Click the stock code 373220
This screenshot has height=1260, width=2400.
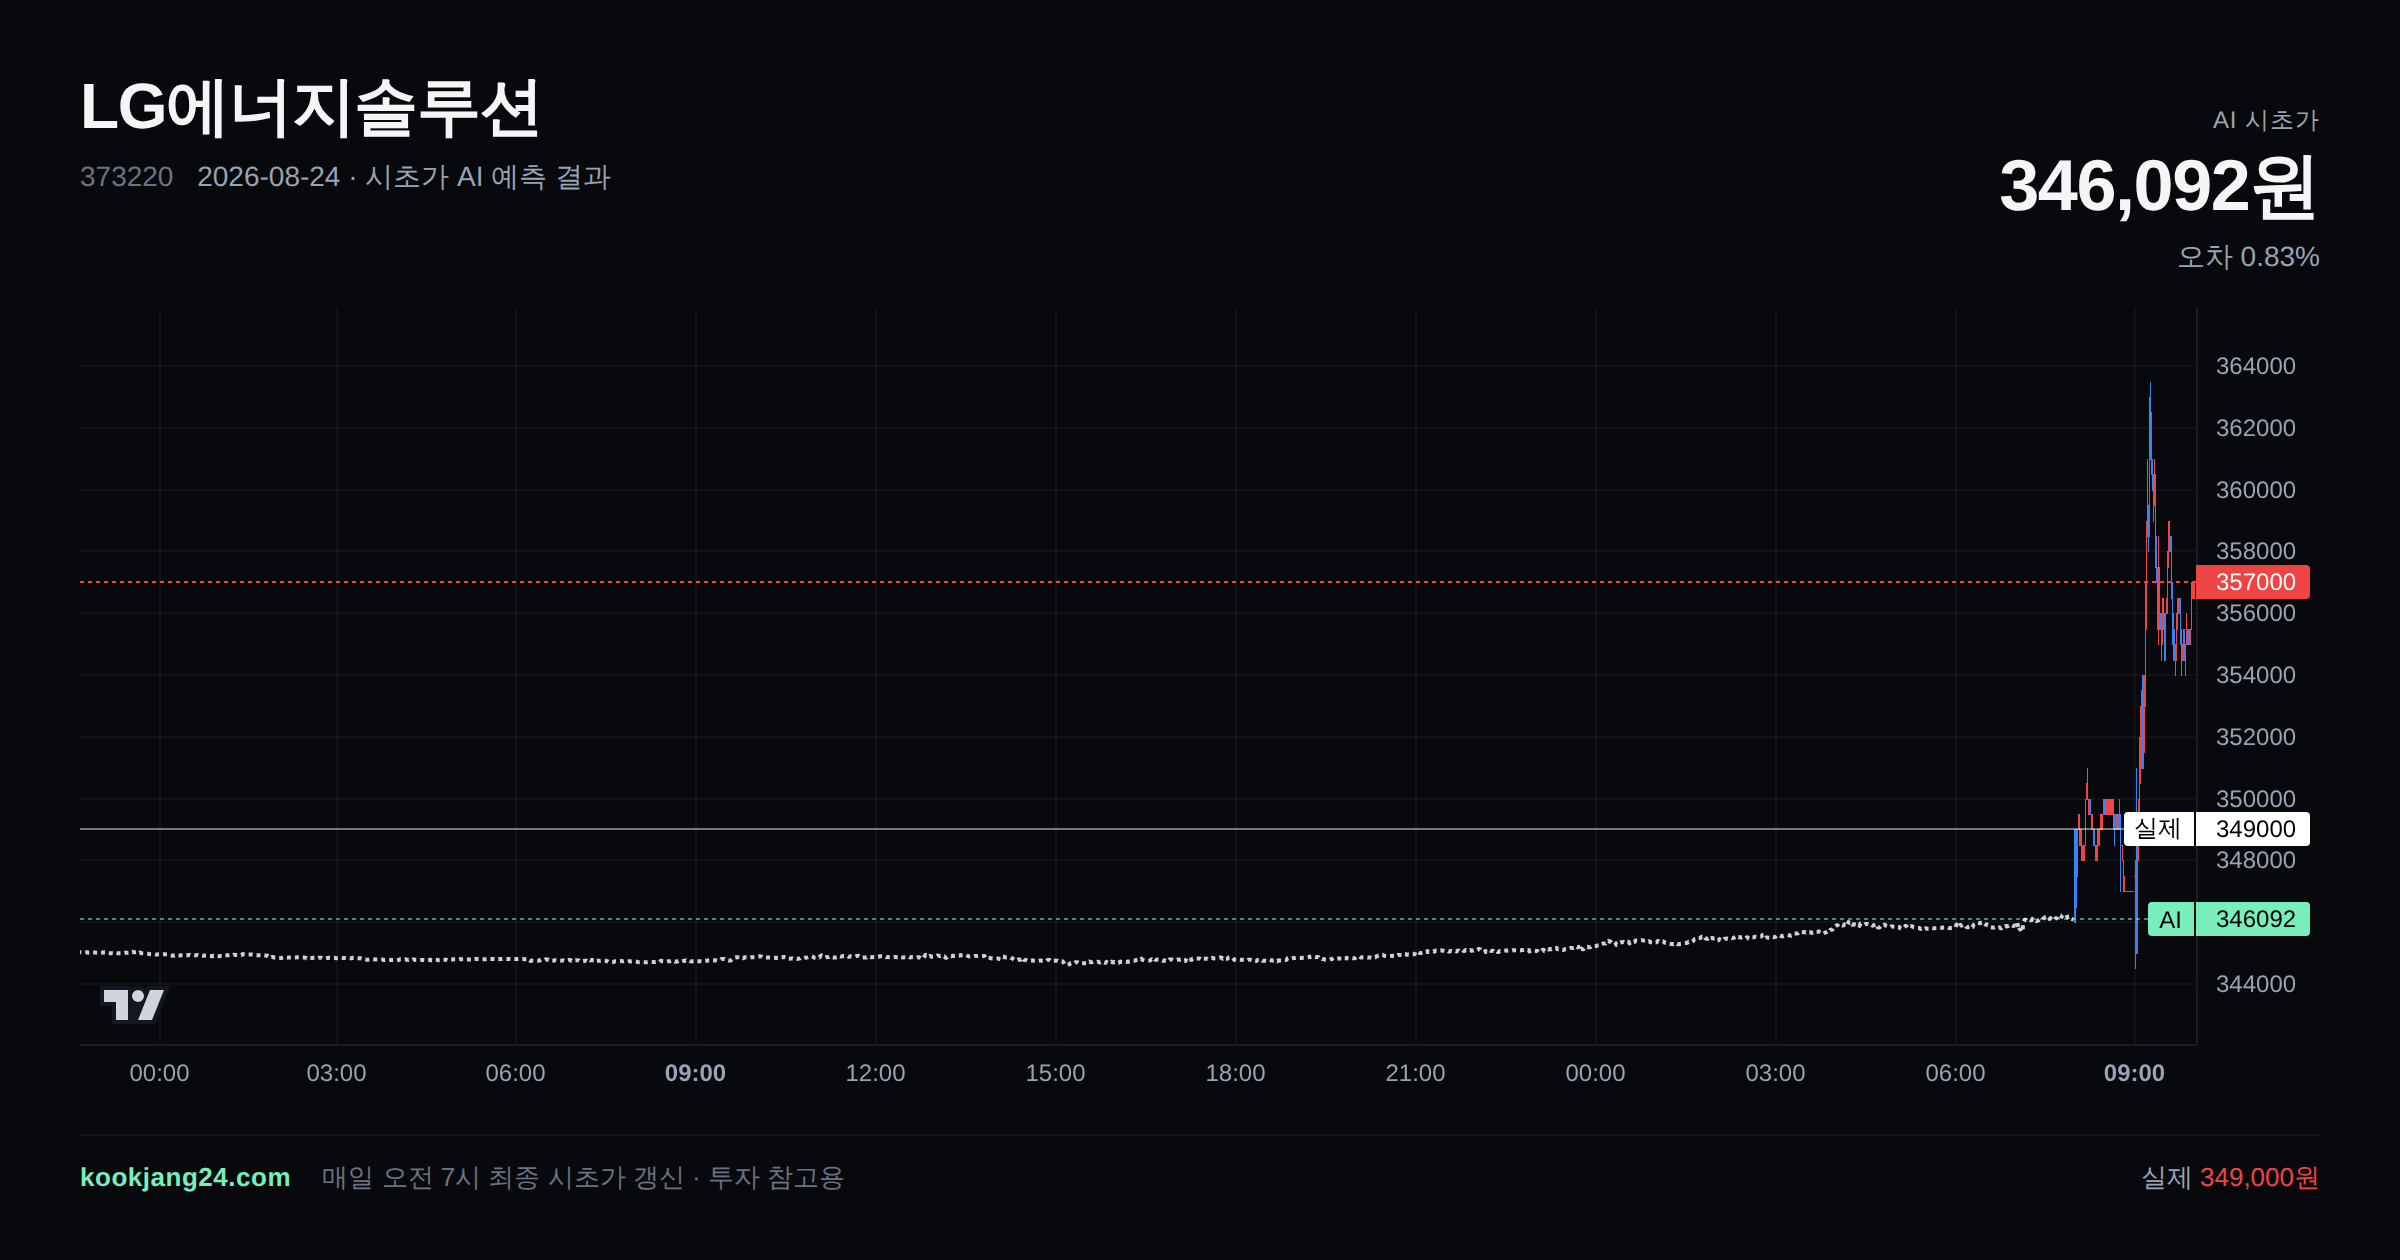click(x=126, y=177)
